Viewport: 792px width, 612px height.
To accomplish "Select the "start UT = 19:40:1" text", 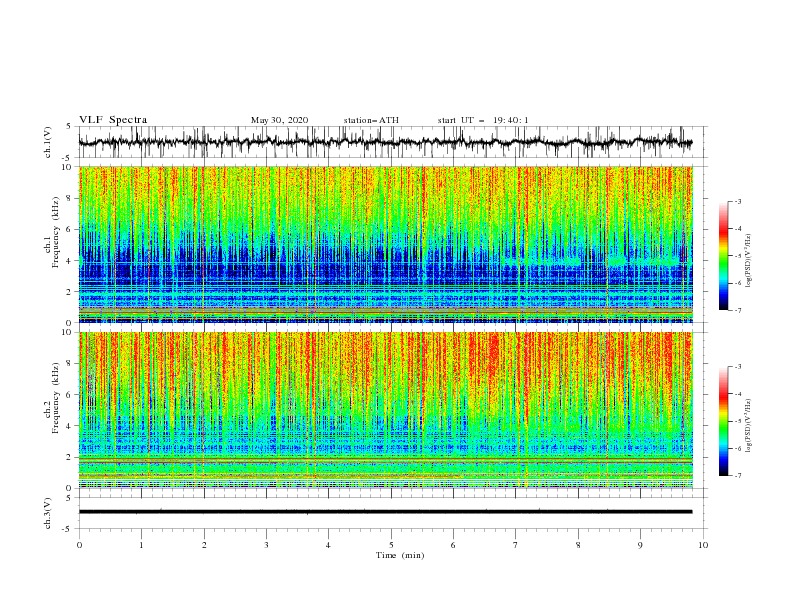I will click(483, 120).
